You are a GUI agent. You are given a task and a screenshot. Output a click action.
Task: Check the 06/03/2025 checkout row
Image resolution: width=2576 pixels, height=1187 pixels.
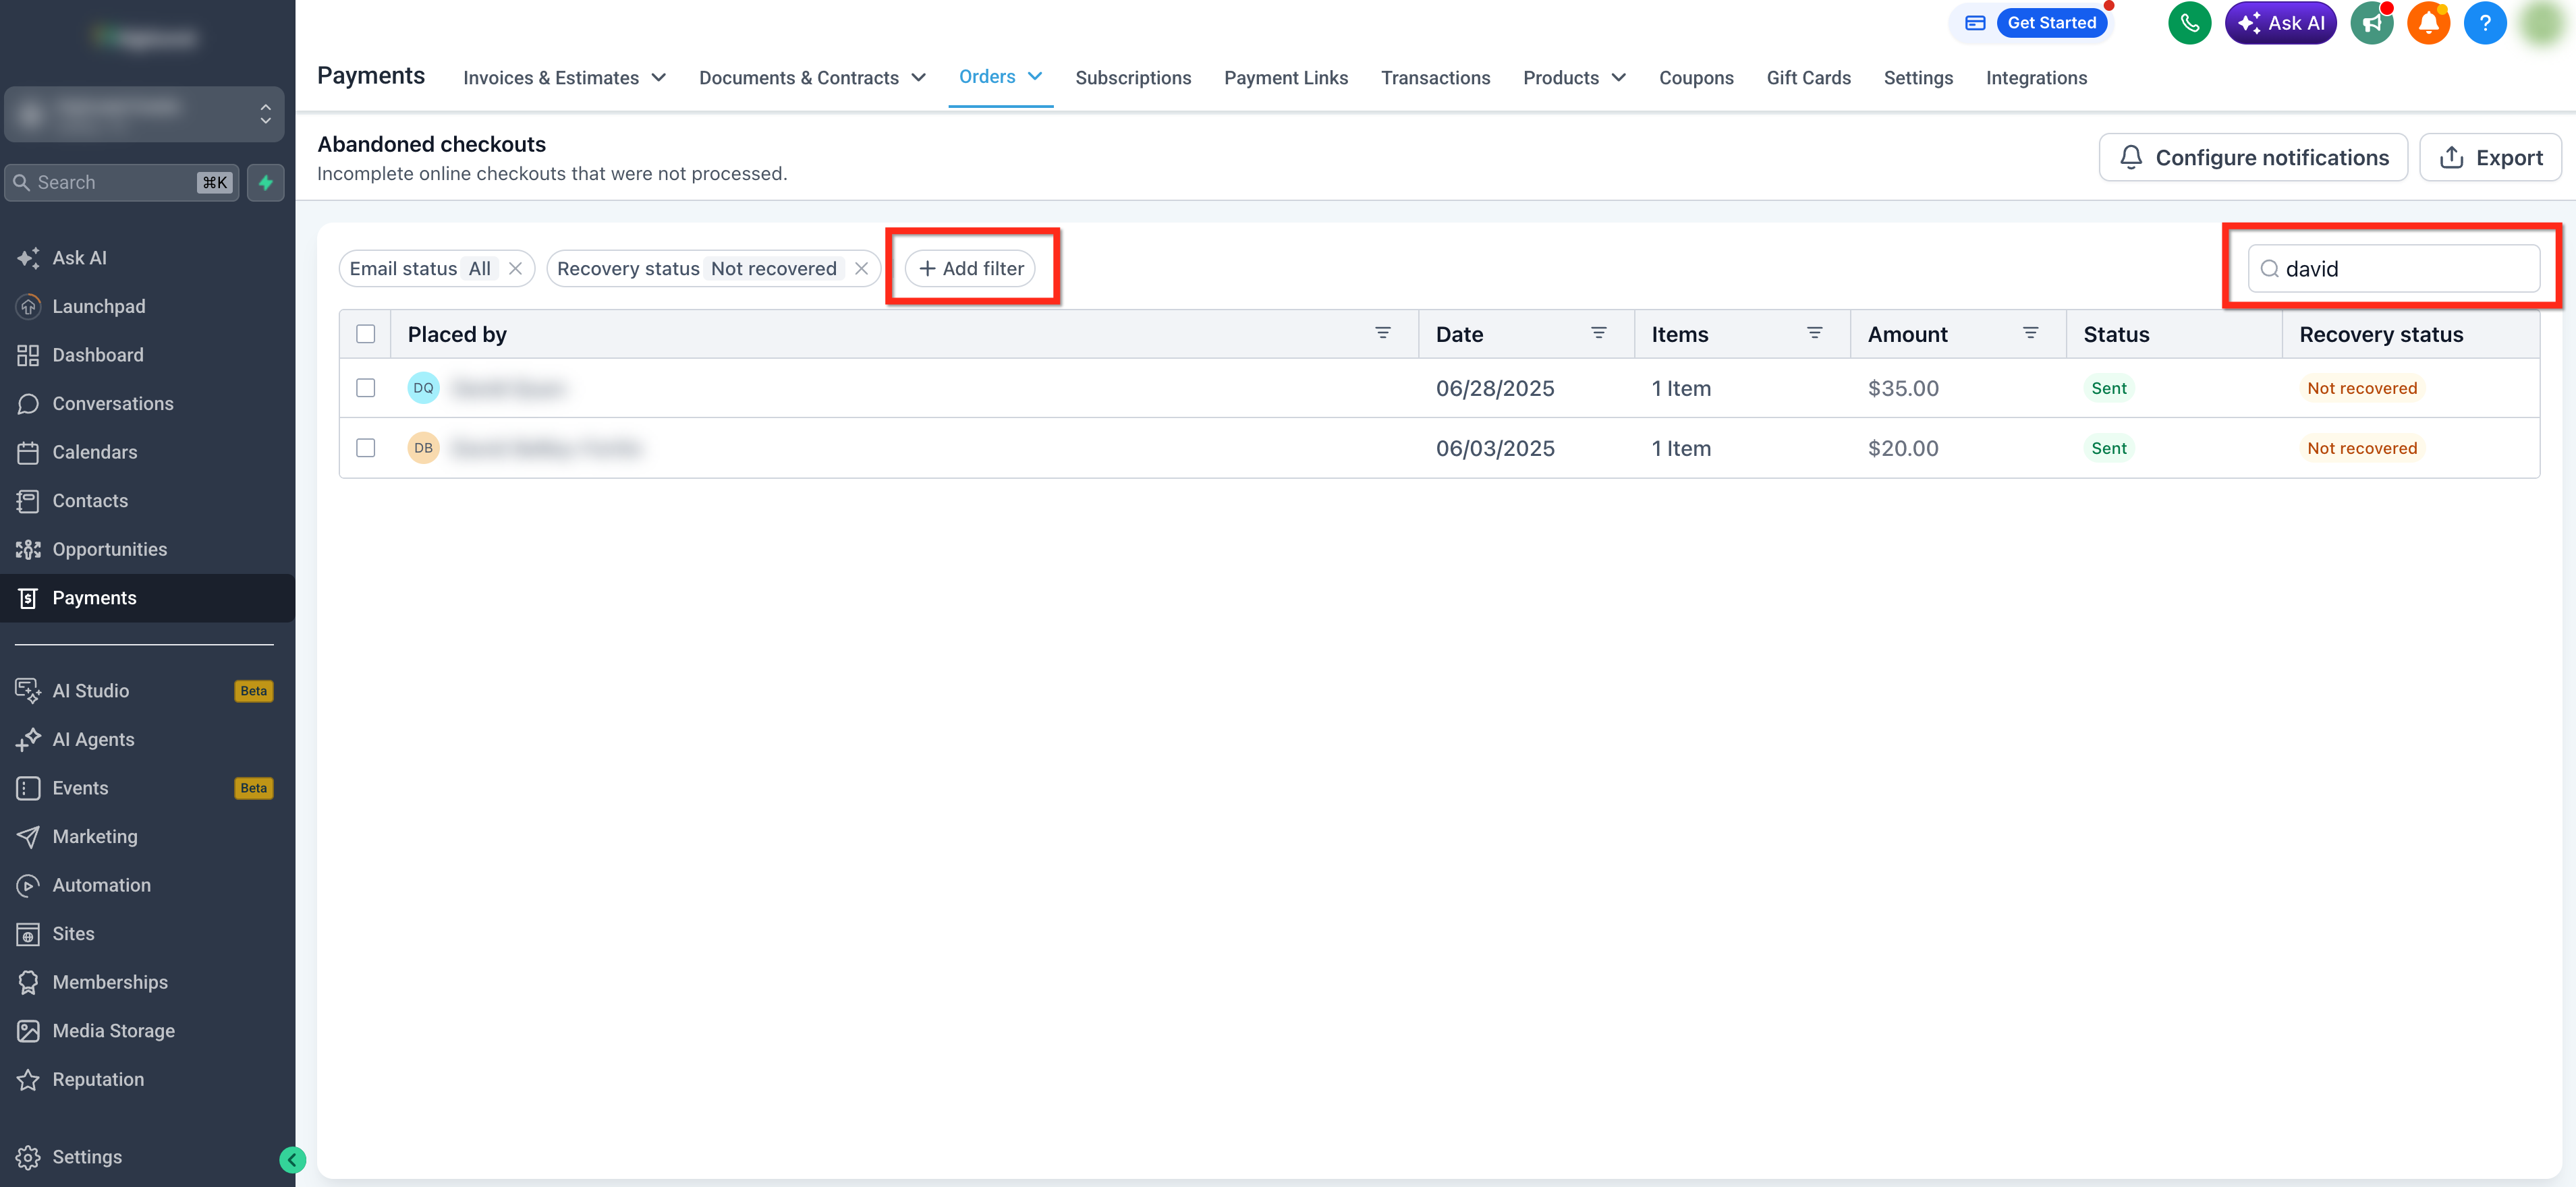[366, 448]
